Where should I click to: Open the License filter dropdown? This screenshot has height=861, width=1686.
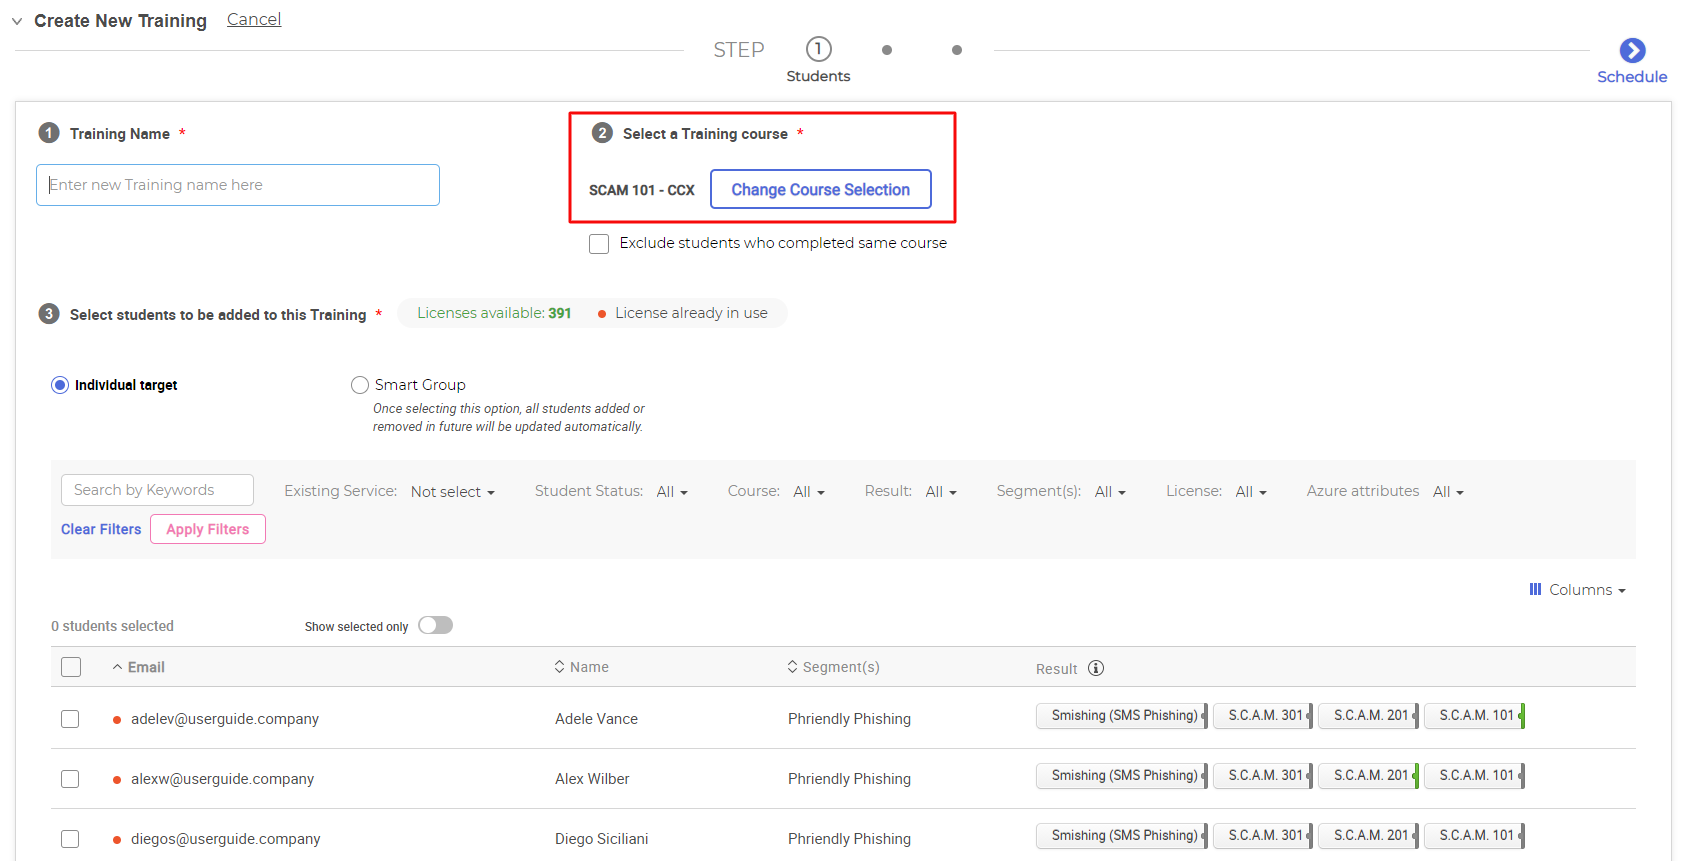point(1251,492)
